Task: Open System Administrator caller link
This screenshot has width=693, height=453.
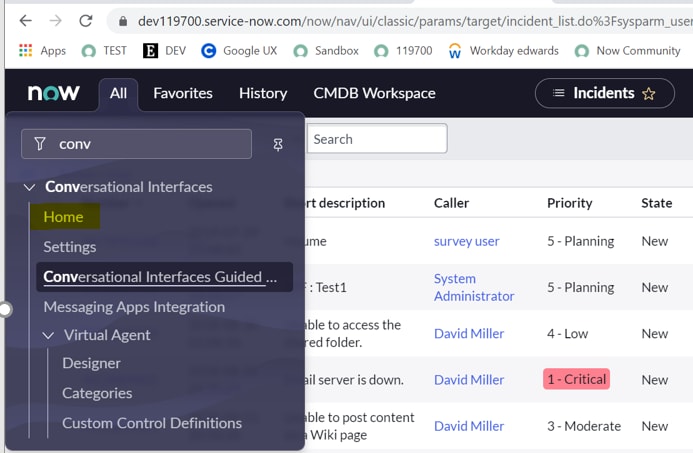Action: point(474,287)
